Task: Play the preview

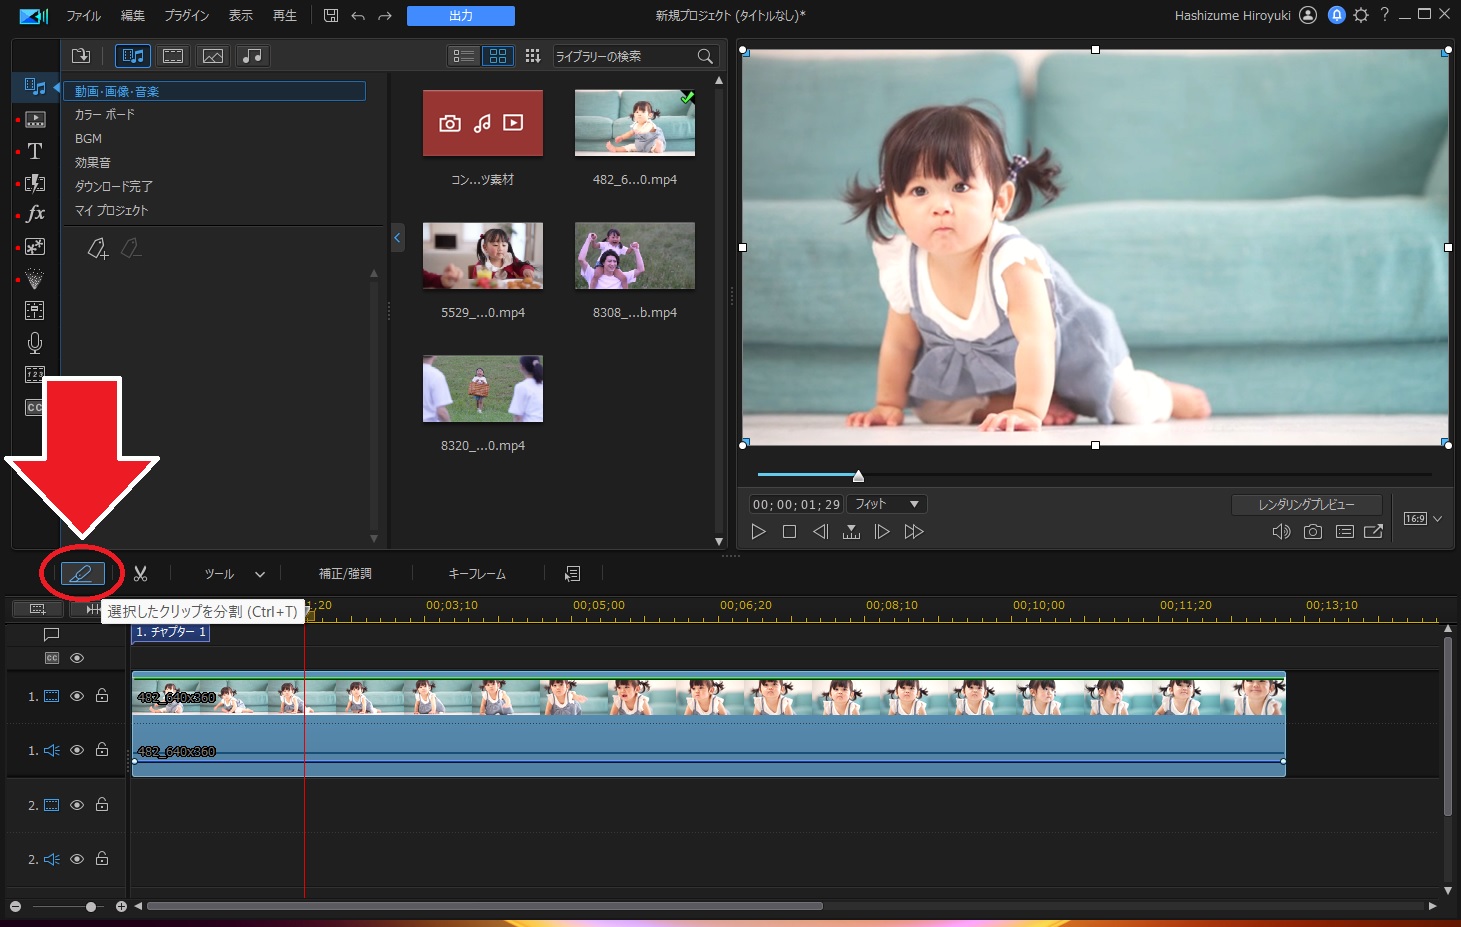Action: click(x=758, y=532)
